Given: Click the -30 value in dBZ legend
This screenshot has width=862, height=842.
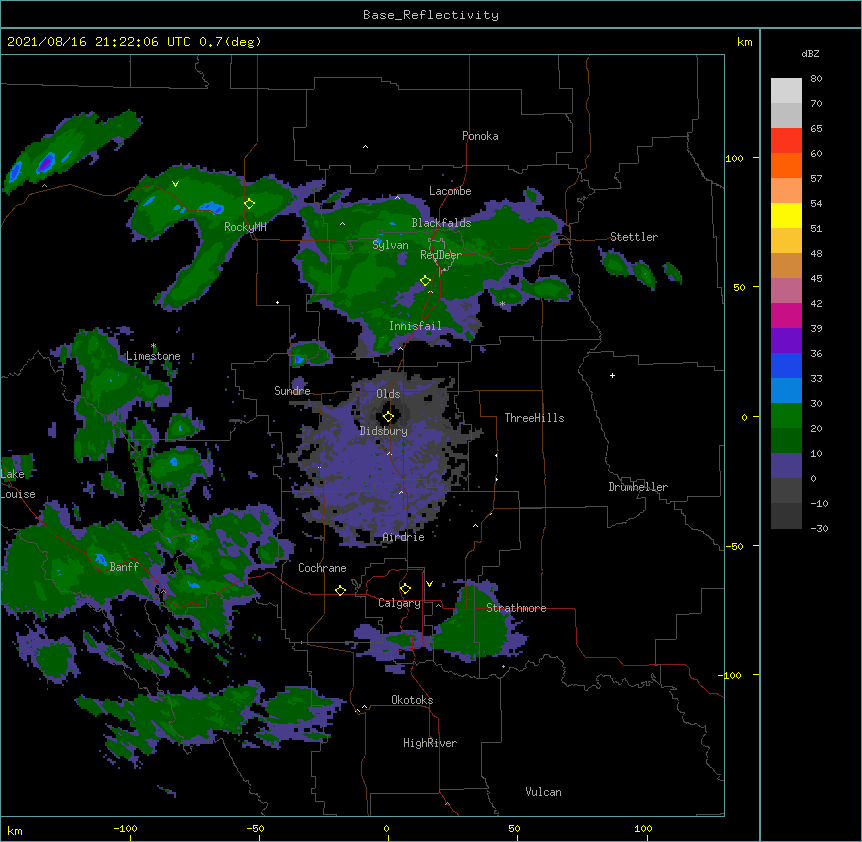Looking at the screenshot, I should (x=819, y=529).
